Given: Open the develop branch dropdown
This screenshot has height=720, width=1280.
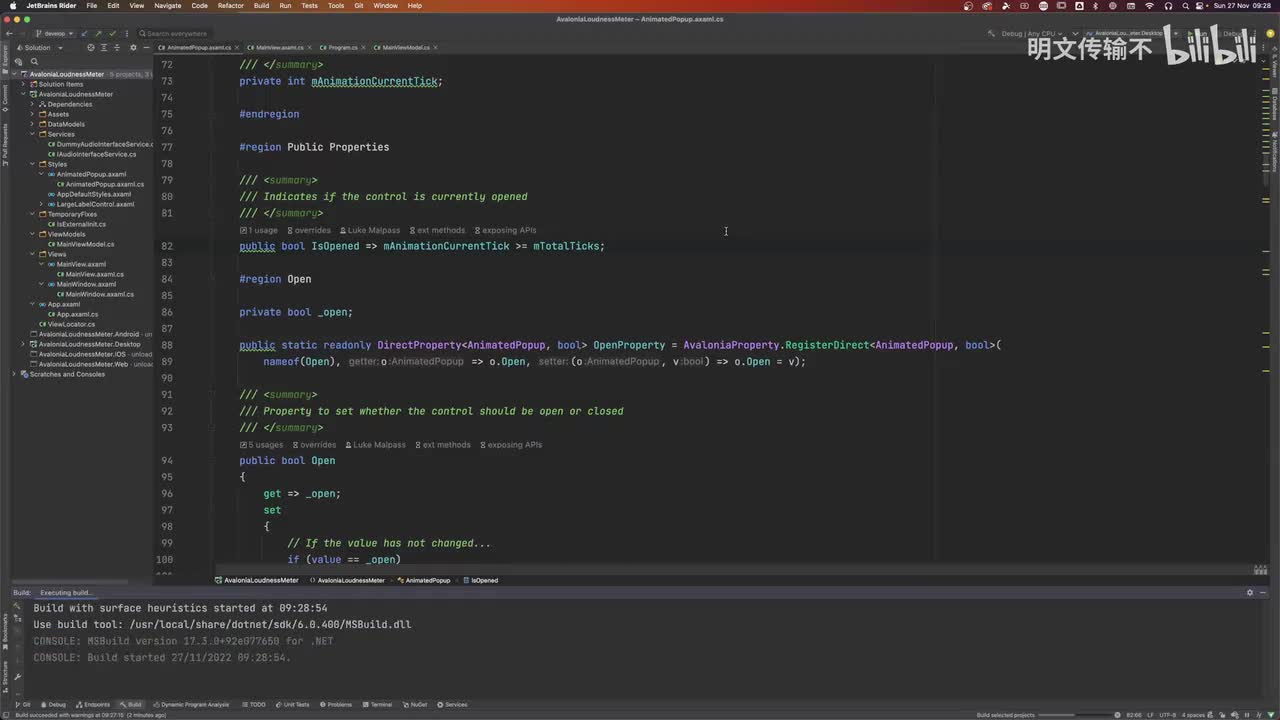Looking at the screenshot, I should pos(54,33).
